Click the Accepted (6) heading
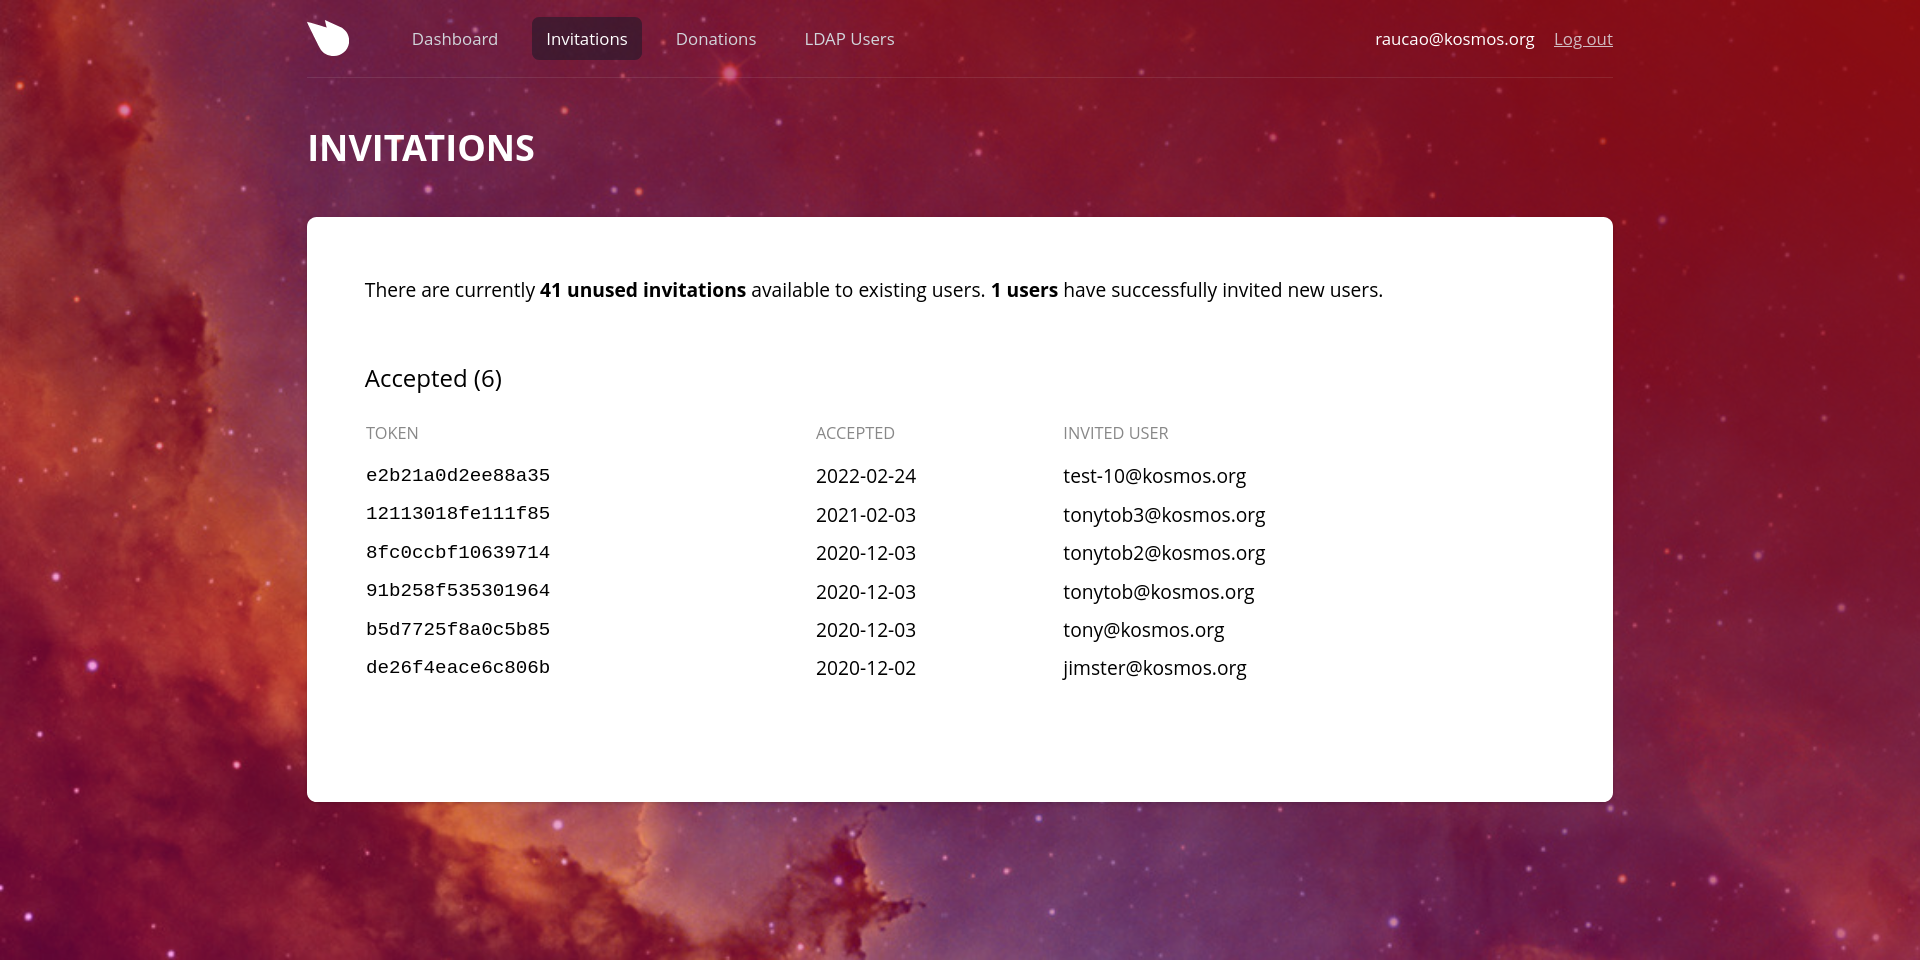The height and width of the screenshot is (960, 1920). [x=433, y=379]
